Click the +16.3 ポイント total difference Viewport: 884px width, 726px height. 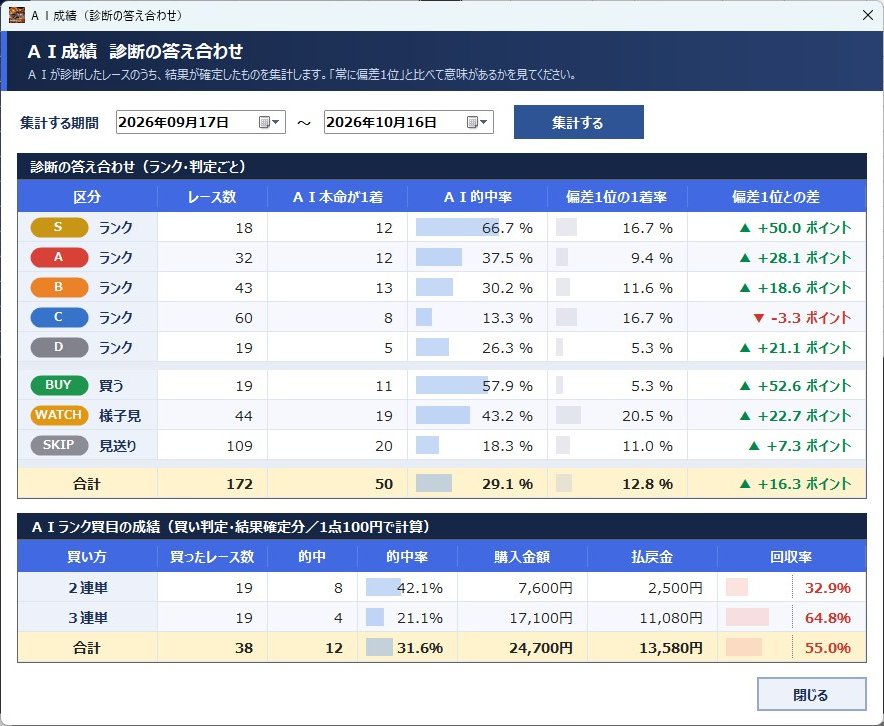tap(795, 483)
